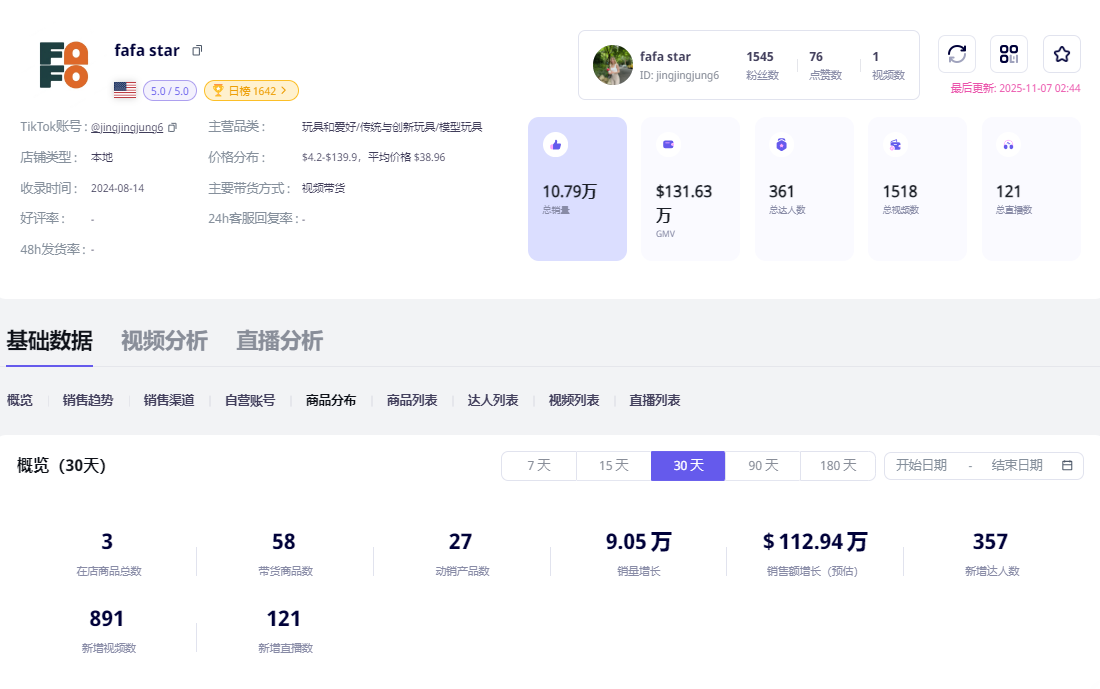Copy TikTok account handle icon
The width and height of the screenshot is (1100, 689).
pos(172,128)
